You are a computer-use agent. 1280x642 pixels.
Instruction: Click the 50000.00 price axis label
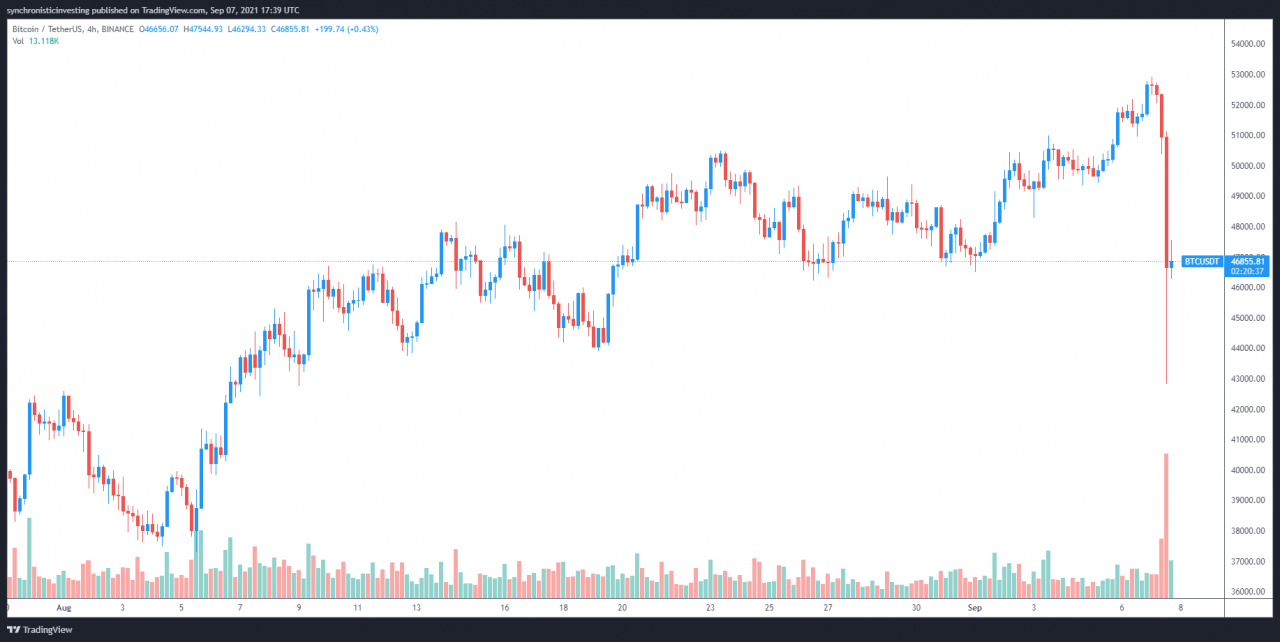pyautogui.click(x=1251, y=166)
